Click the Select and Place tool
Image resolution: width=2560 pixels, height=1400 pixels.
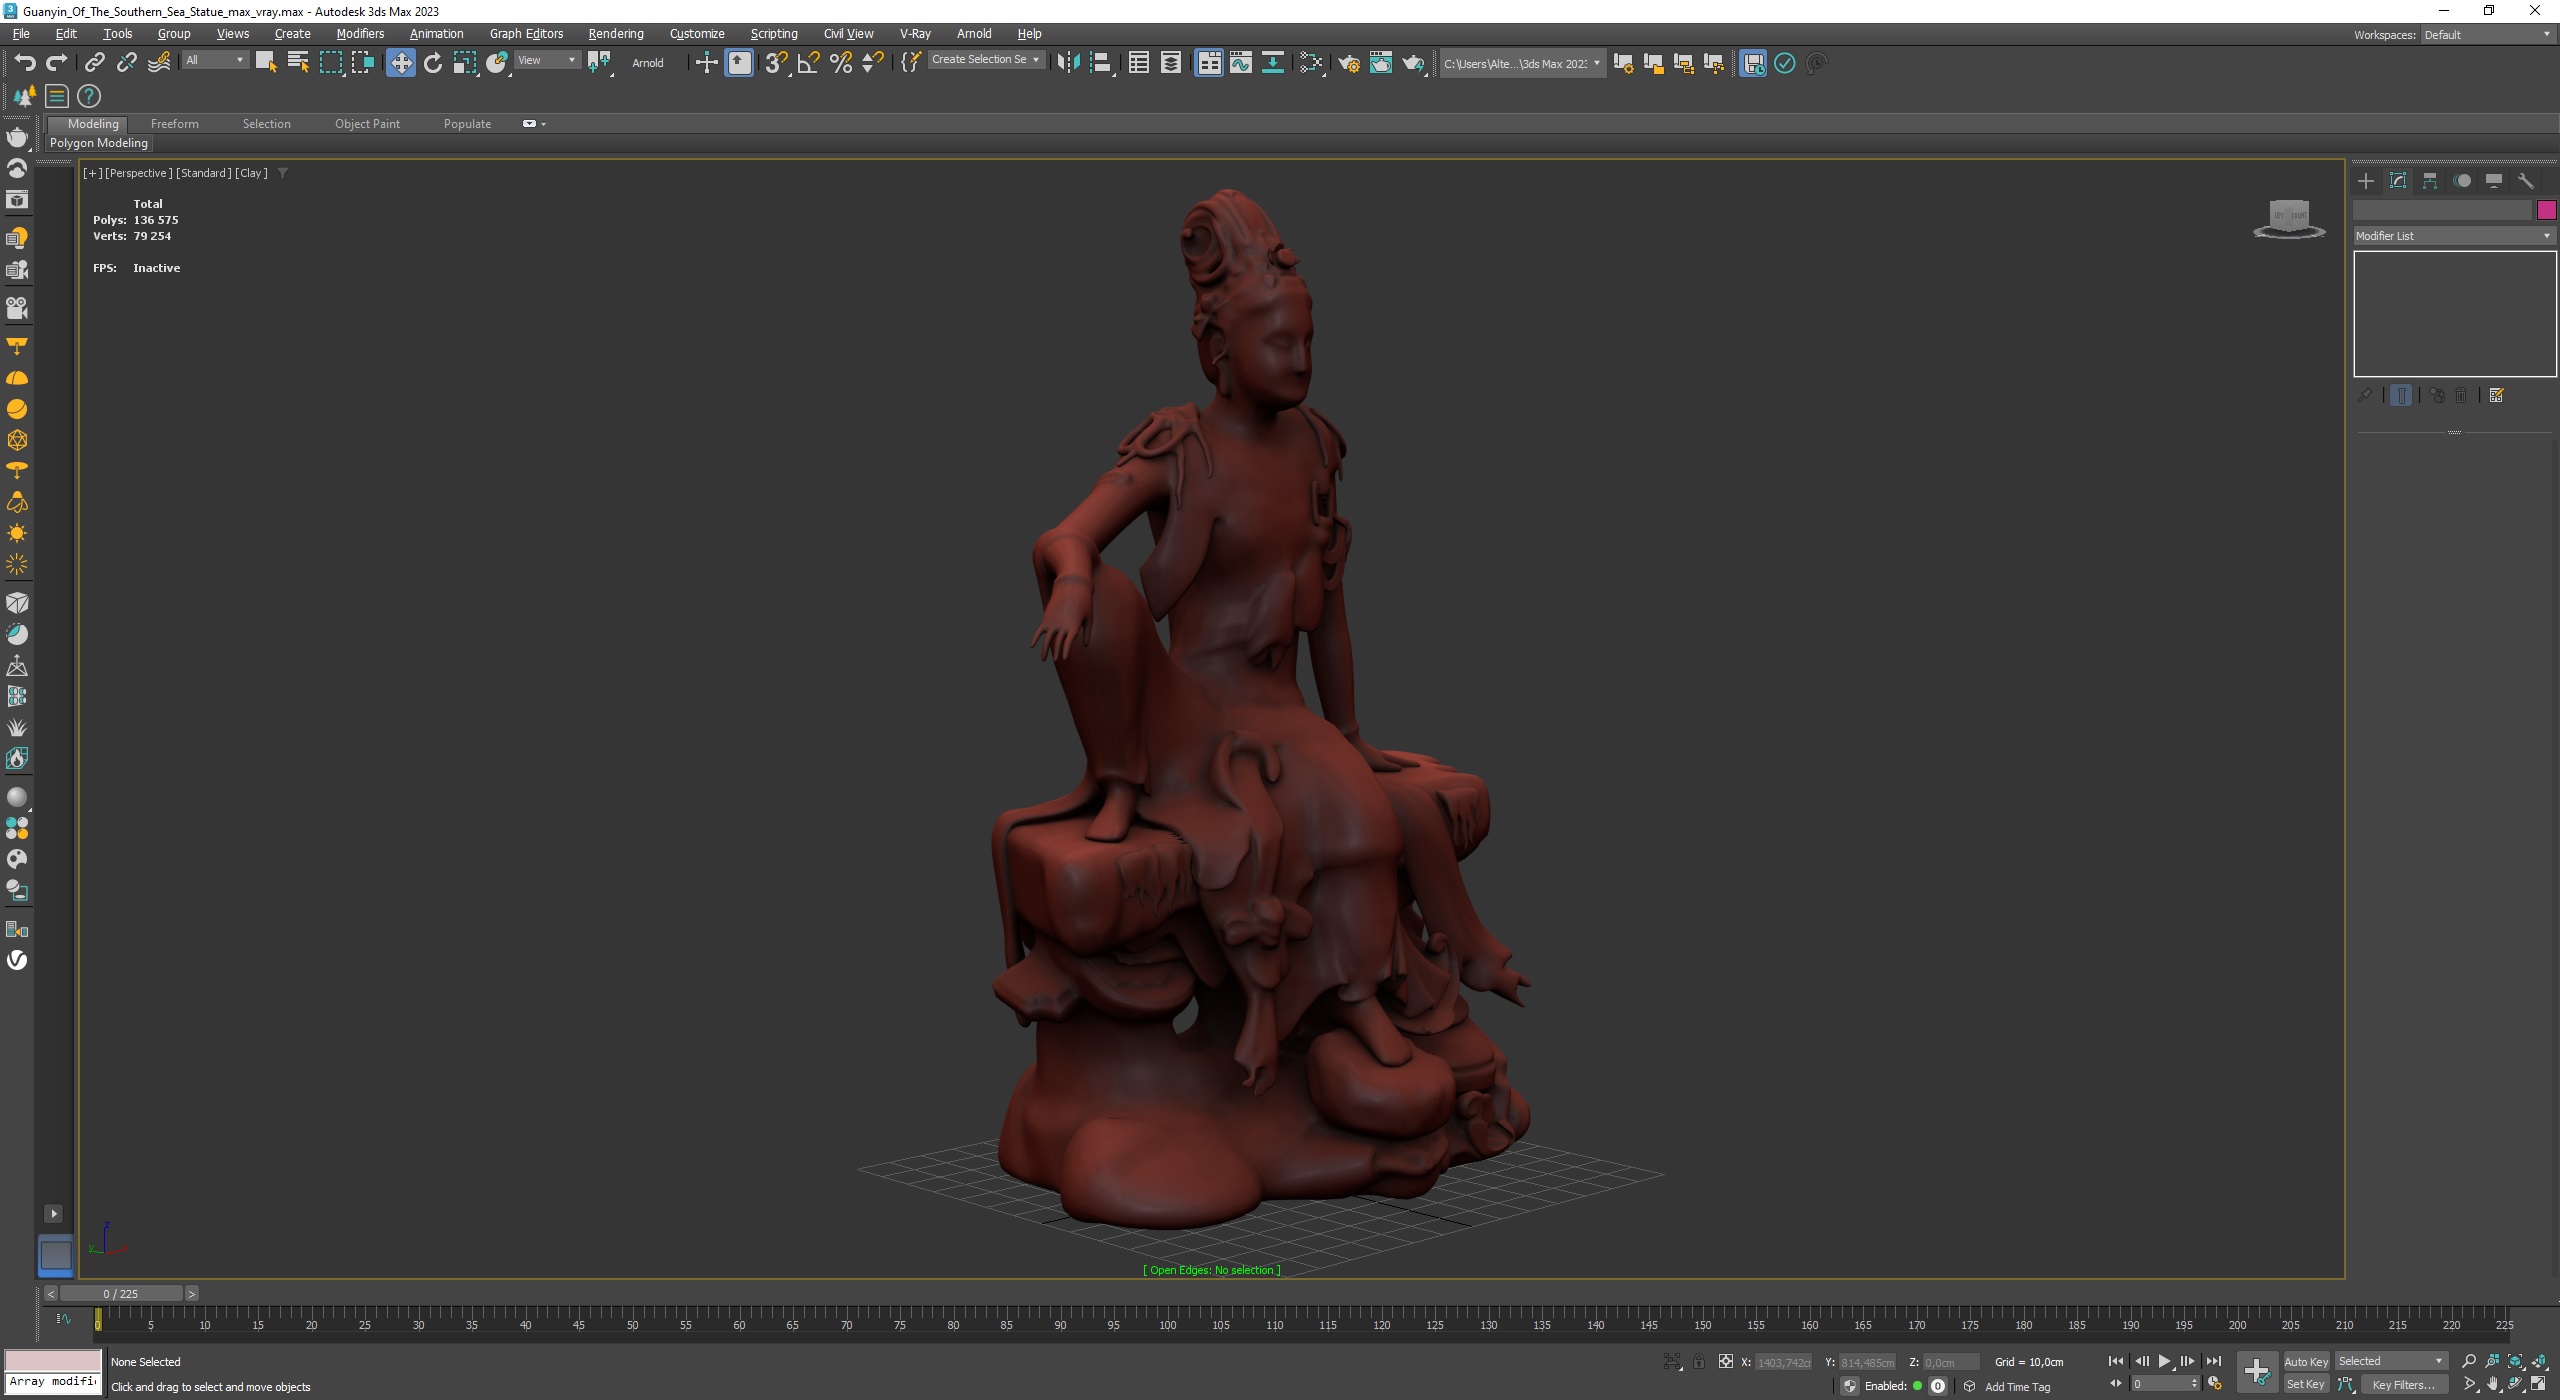pos(497,63)
